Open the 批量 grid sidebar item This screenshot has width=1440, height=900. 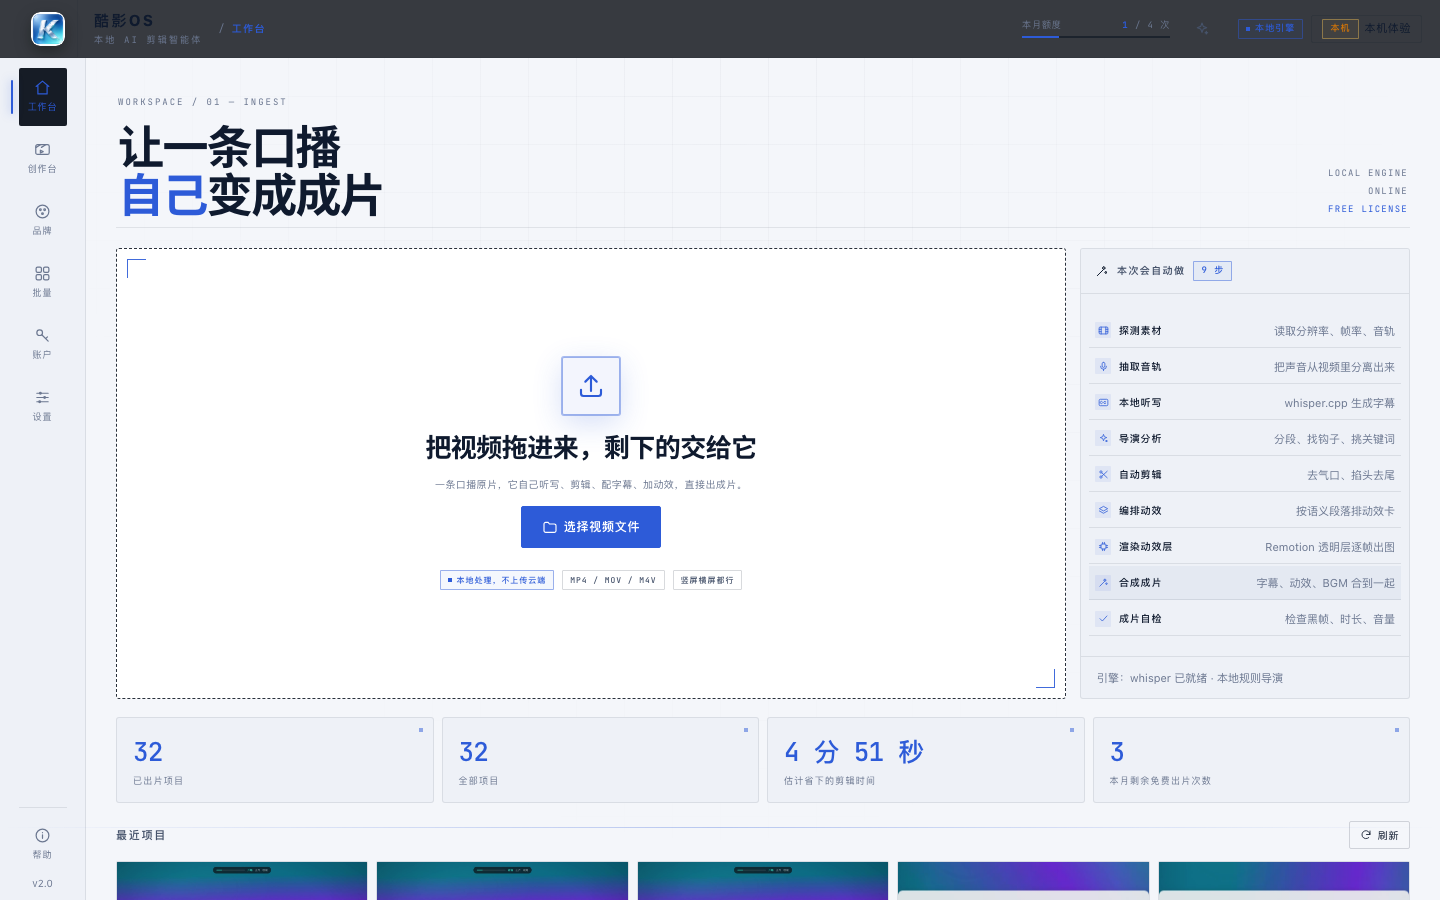pos(42,282)
